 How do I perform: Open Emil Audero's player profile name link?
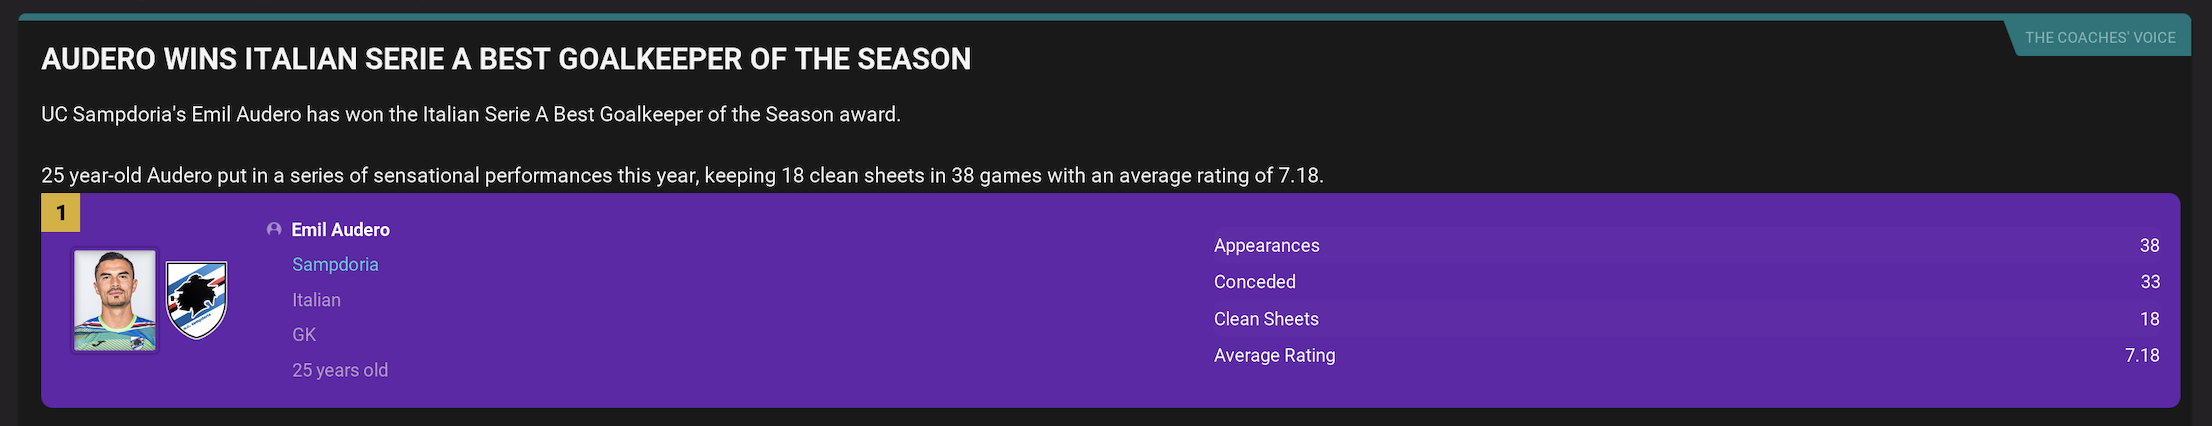pyautogui.click(x=340, y=230)
